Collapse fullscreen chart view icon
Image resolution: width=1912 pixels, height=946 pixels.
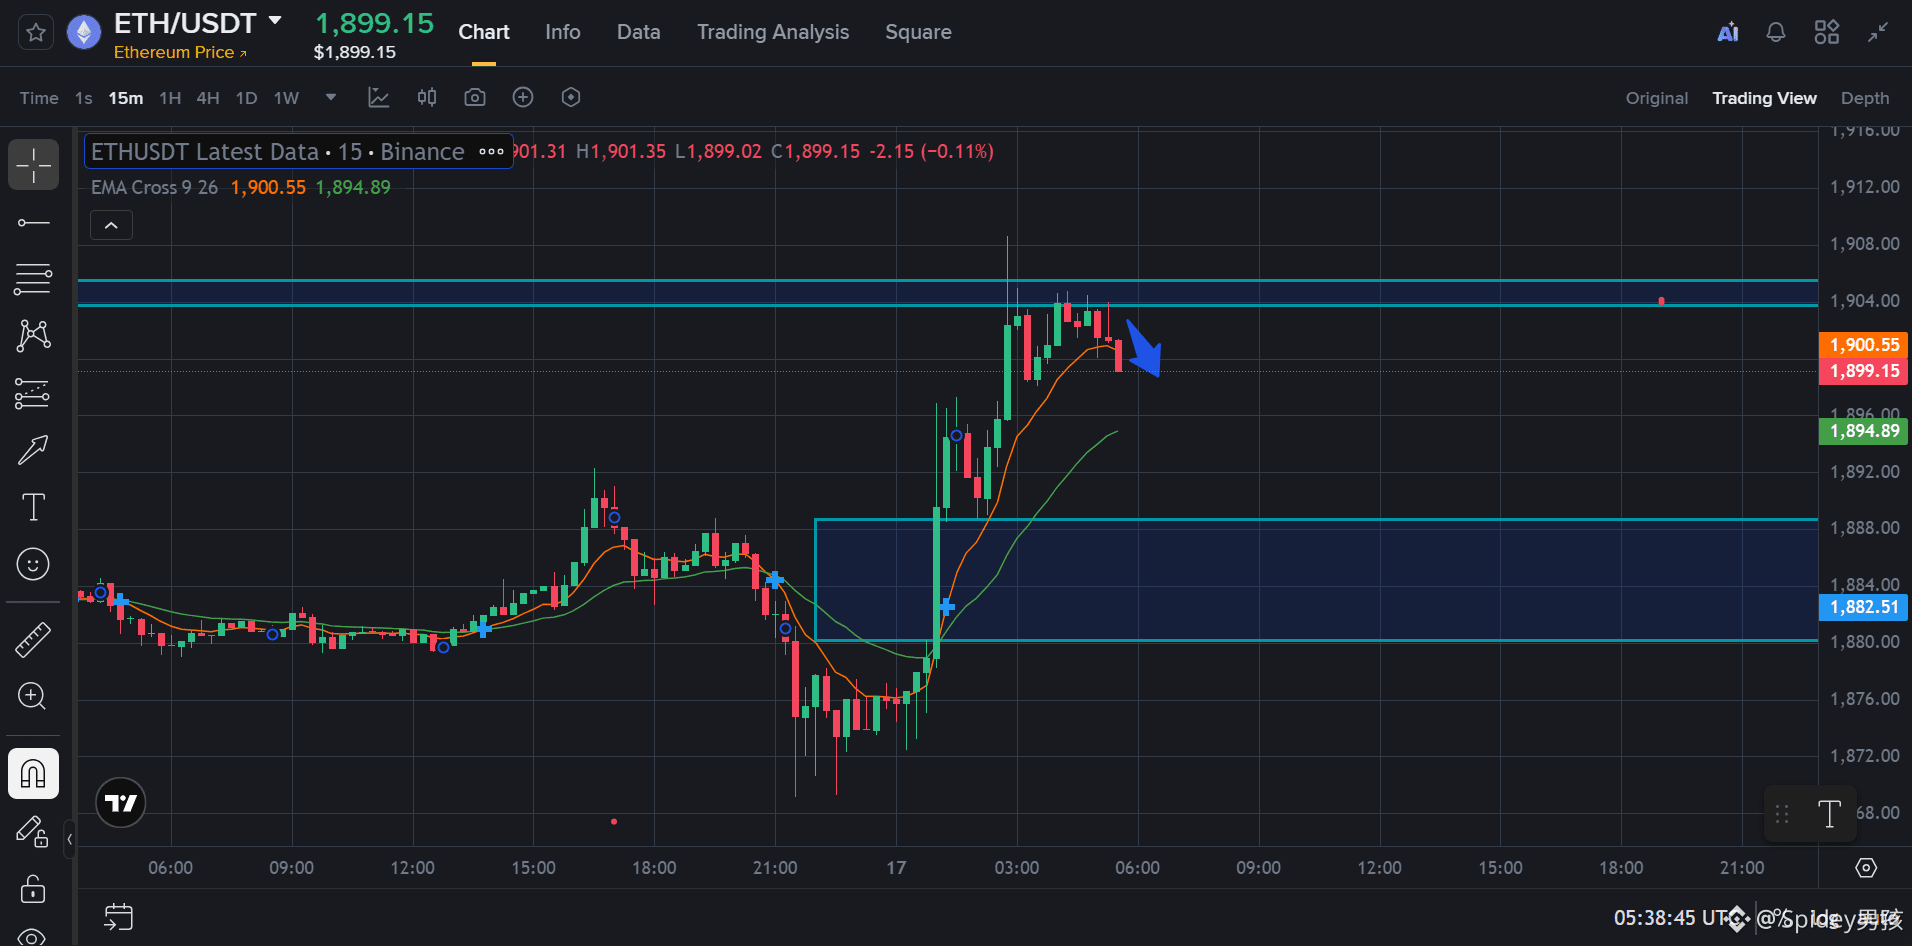click(x=1878, y=33)
